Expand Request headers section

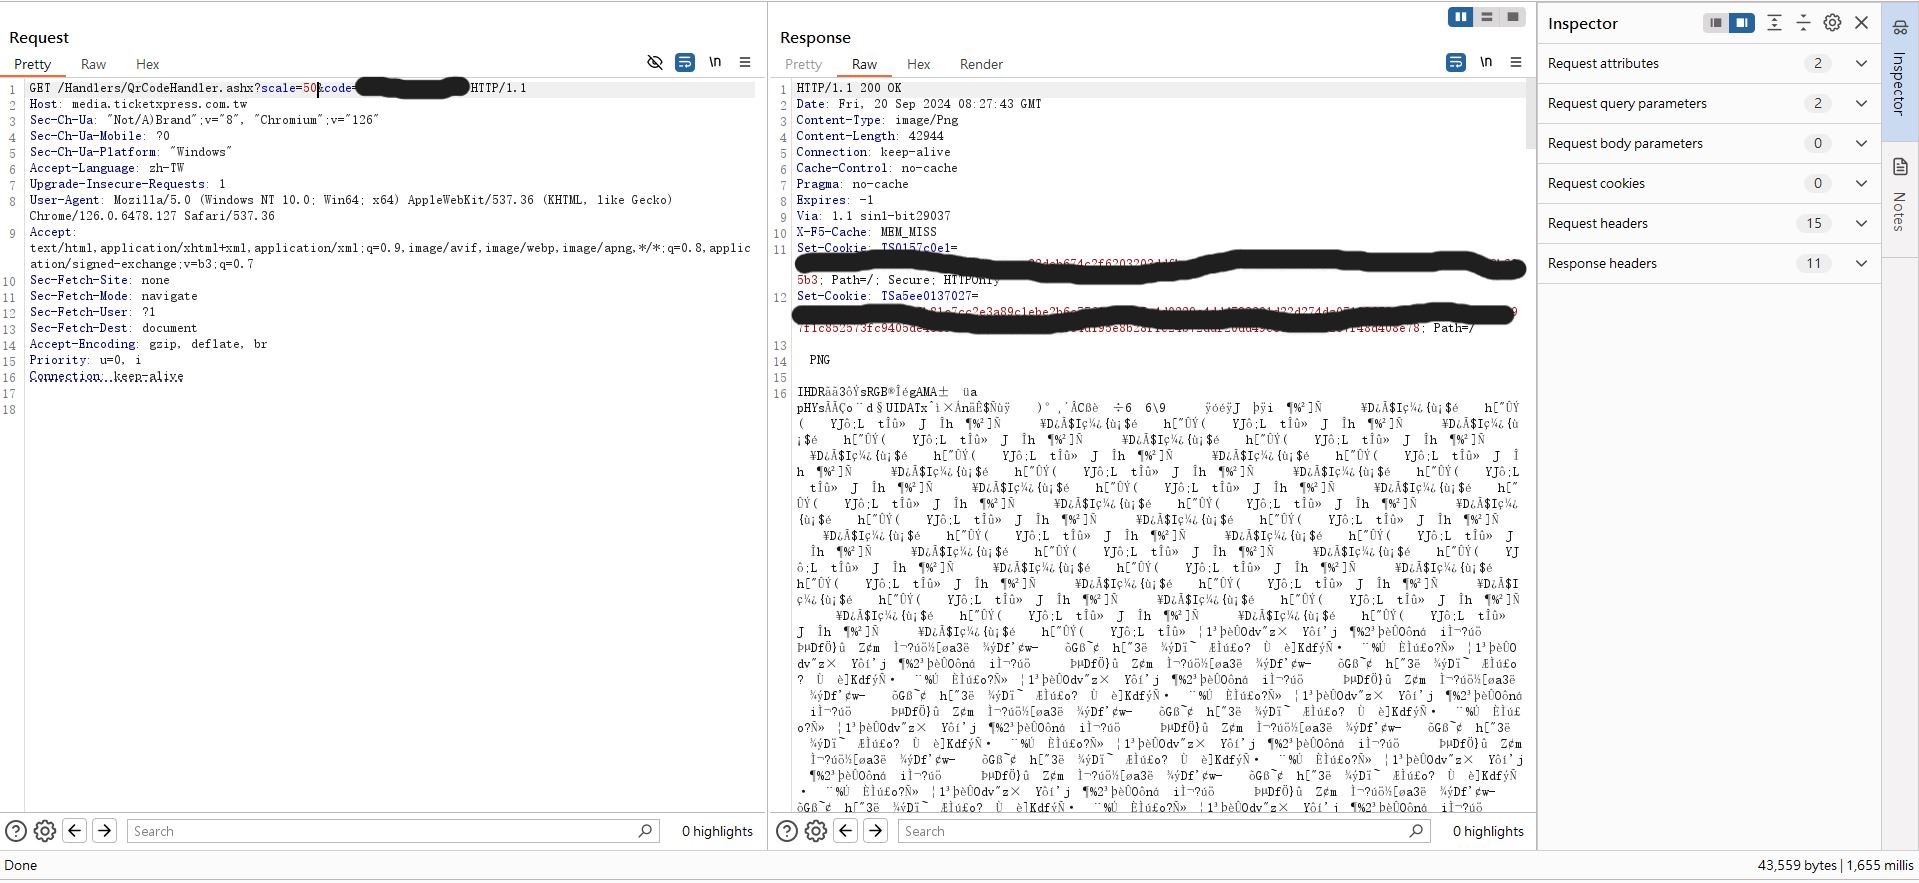click(1709, 223)
